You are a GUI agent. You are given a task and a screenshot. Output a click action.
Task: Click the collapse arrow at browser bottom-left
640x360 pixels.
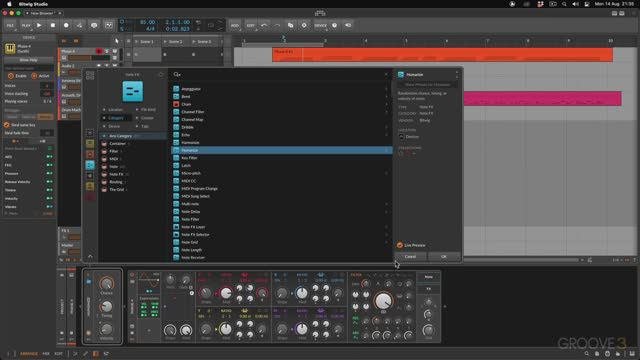(x=90, y=256)
